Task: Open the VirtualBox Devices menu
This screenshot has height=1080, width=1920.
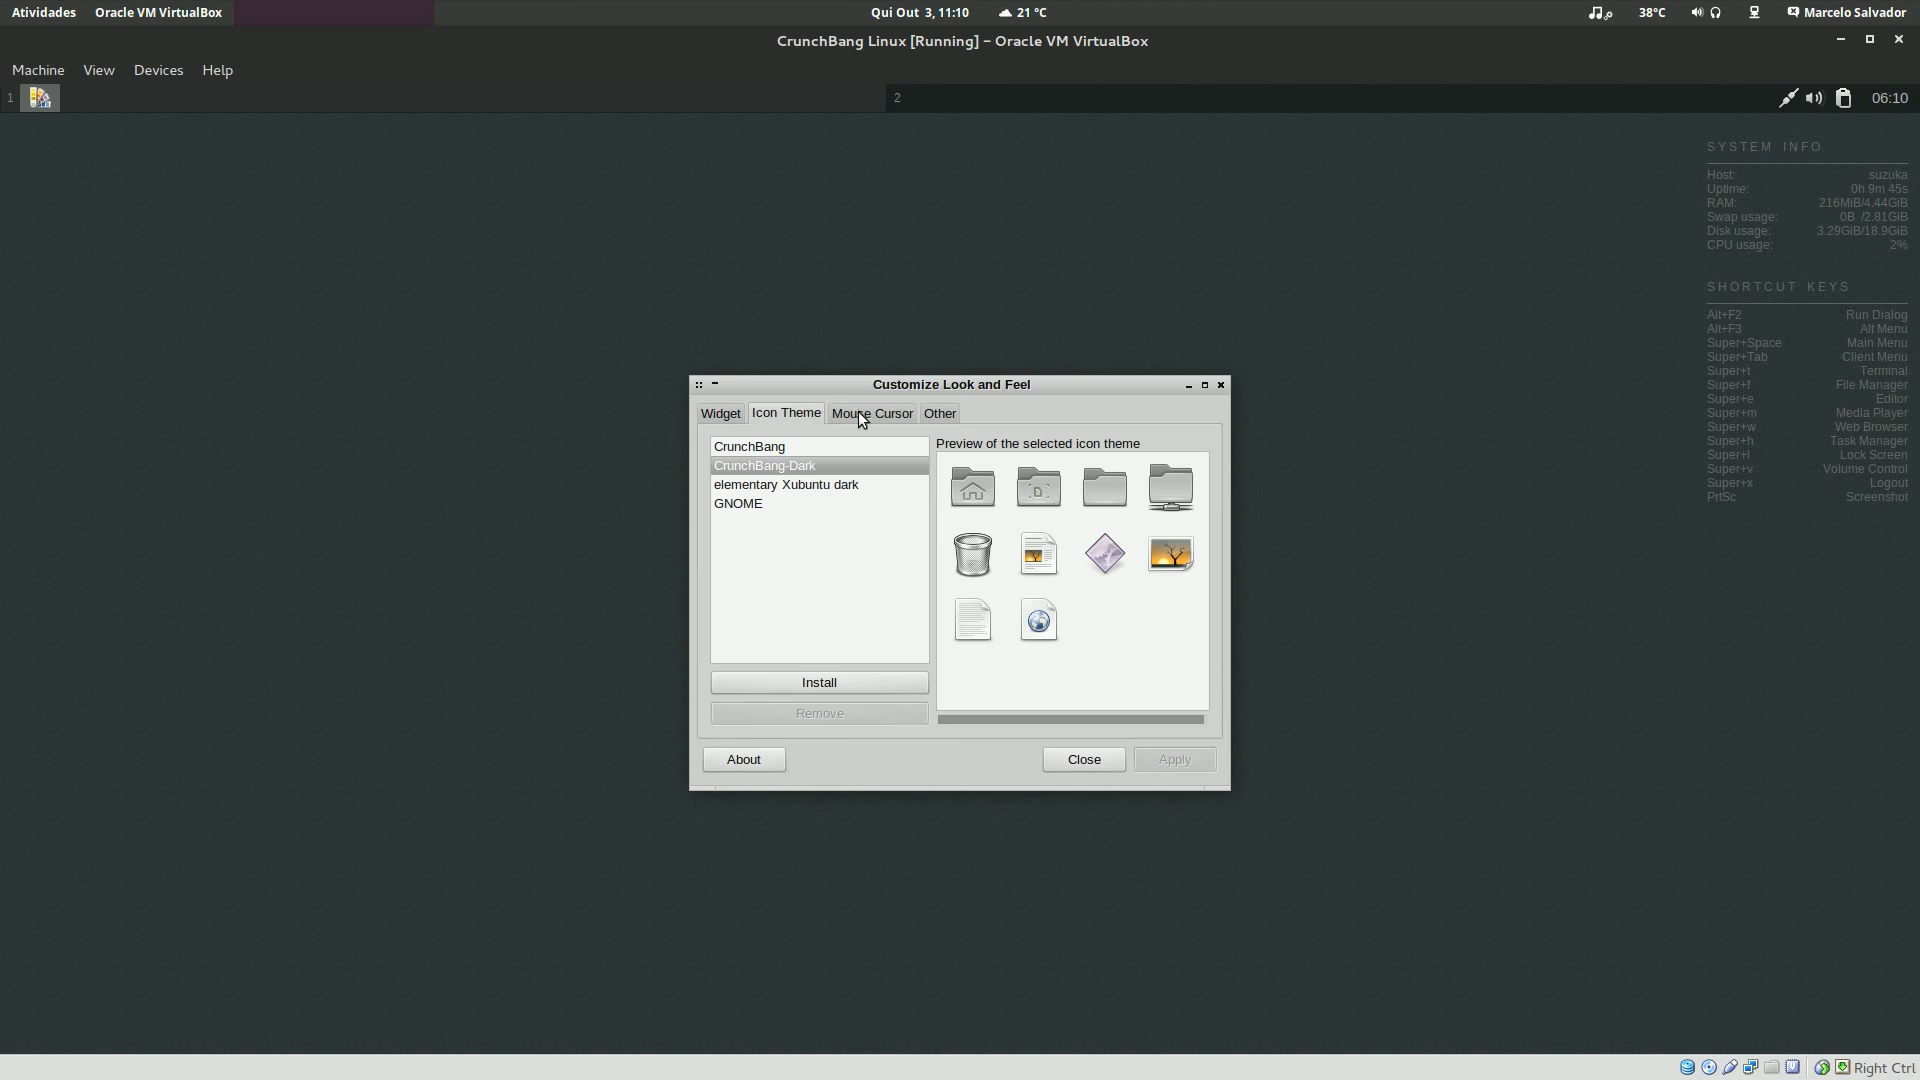Action: coord(158,70)
